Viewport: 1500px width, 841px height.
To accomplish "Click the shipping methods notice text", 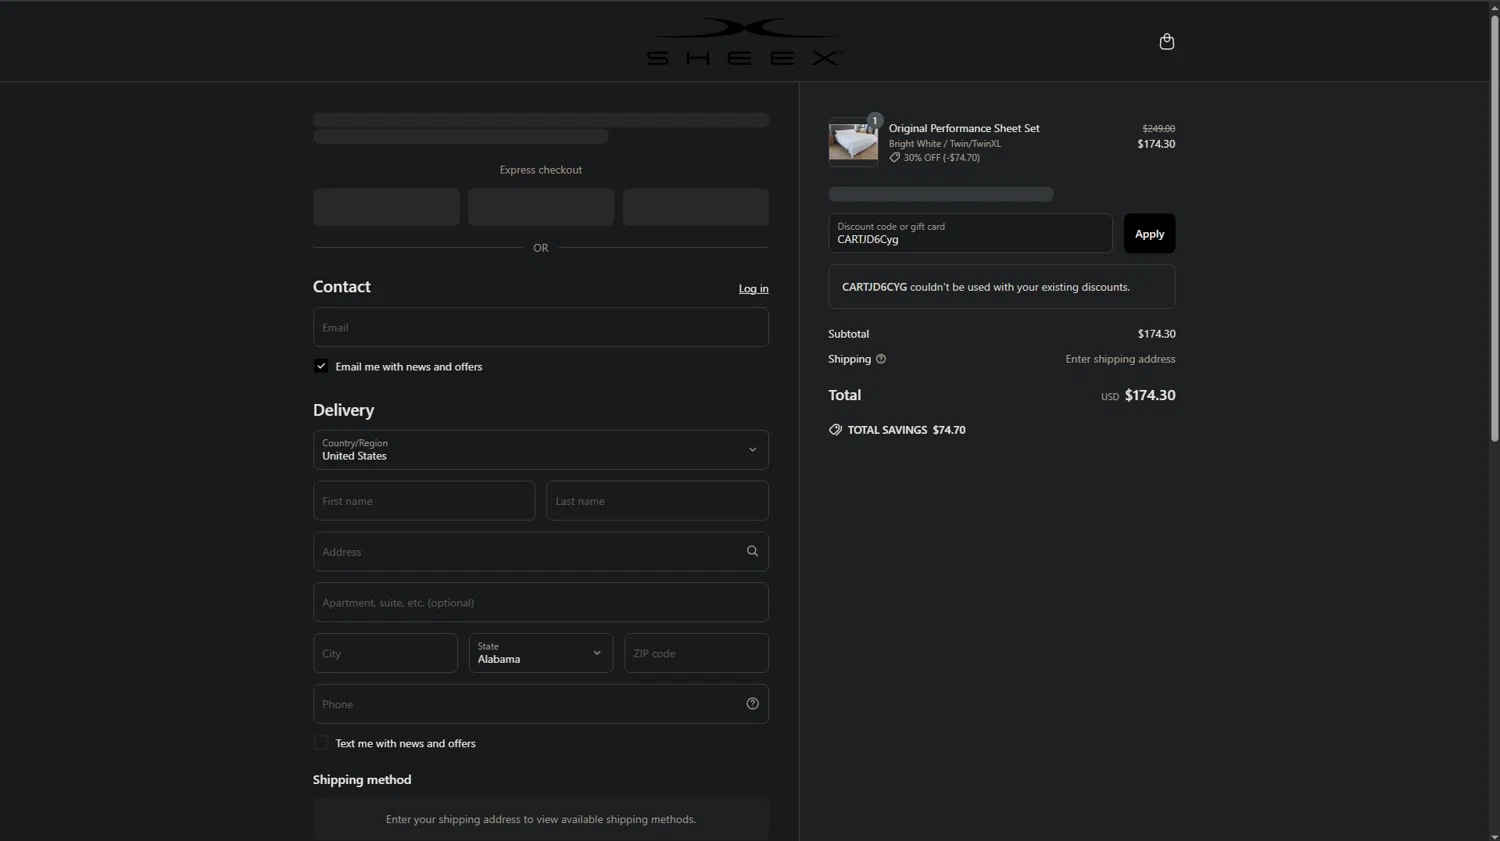I will (x=541, y=819).
